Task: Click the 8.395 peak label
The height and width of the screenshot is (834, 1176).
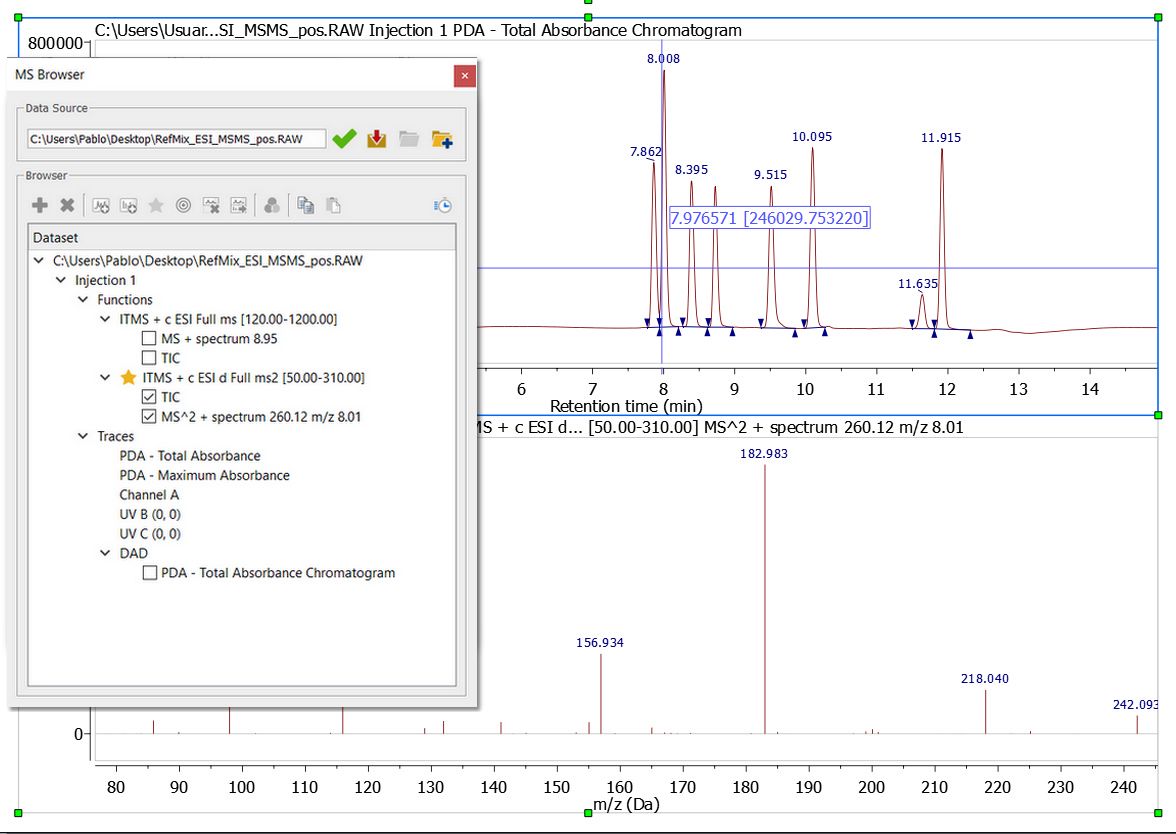Action: 692,170
